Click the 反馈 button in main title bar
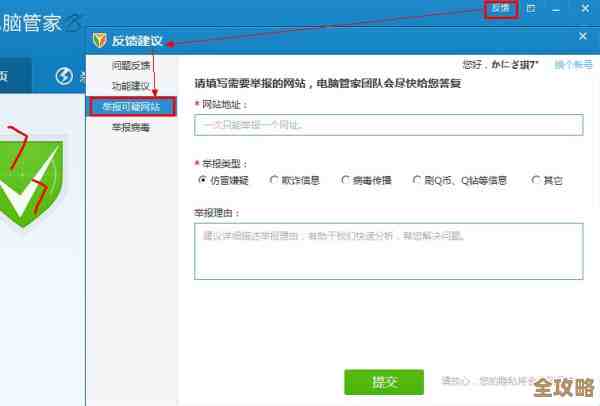Image resolution: width=600 pixels, height=406 pixels. point(501,9)
